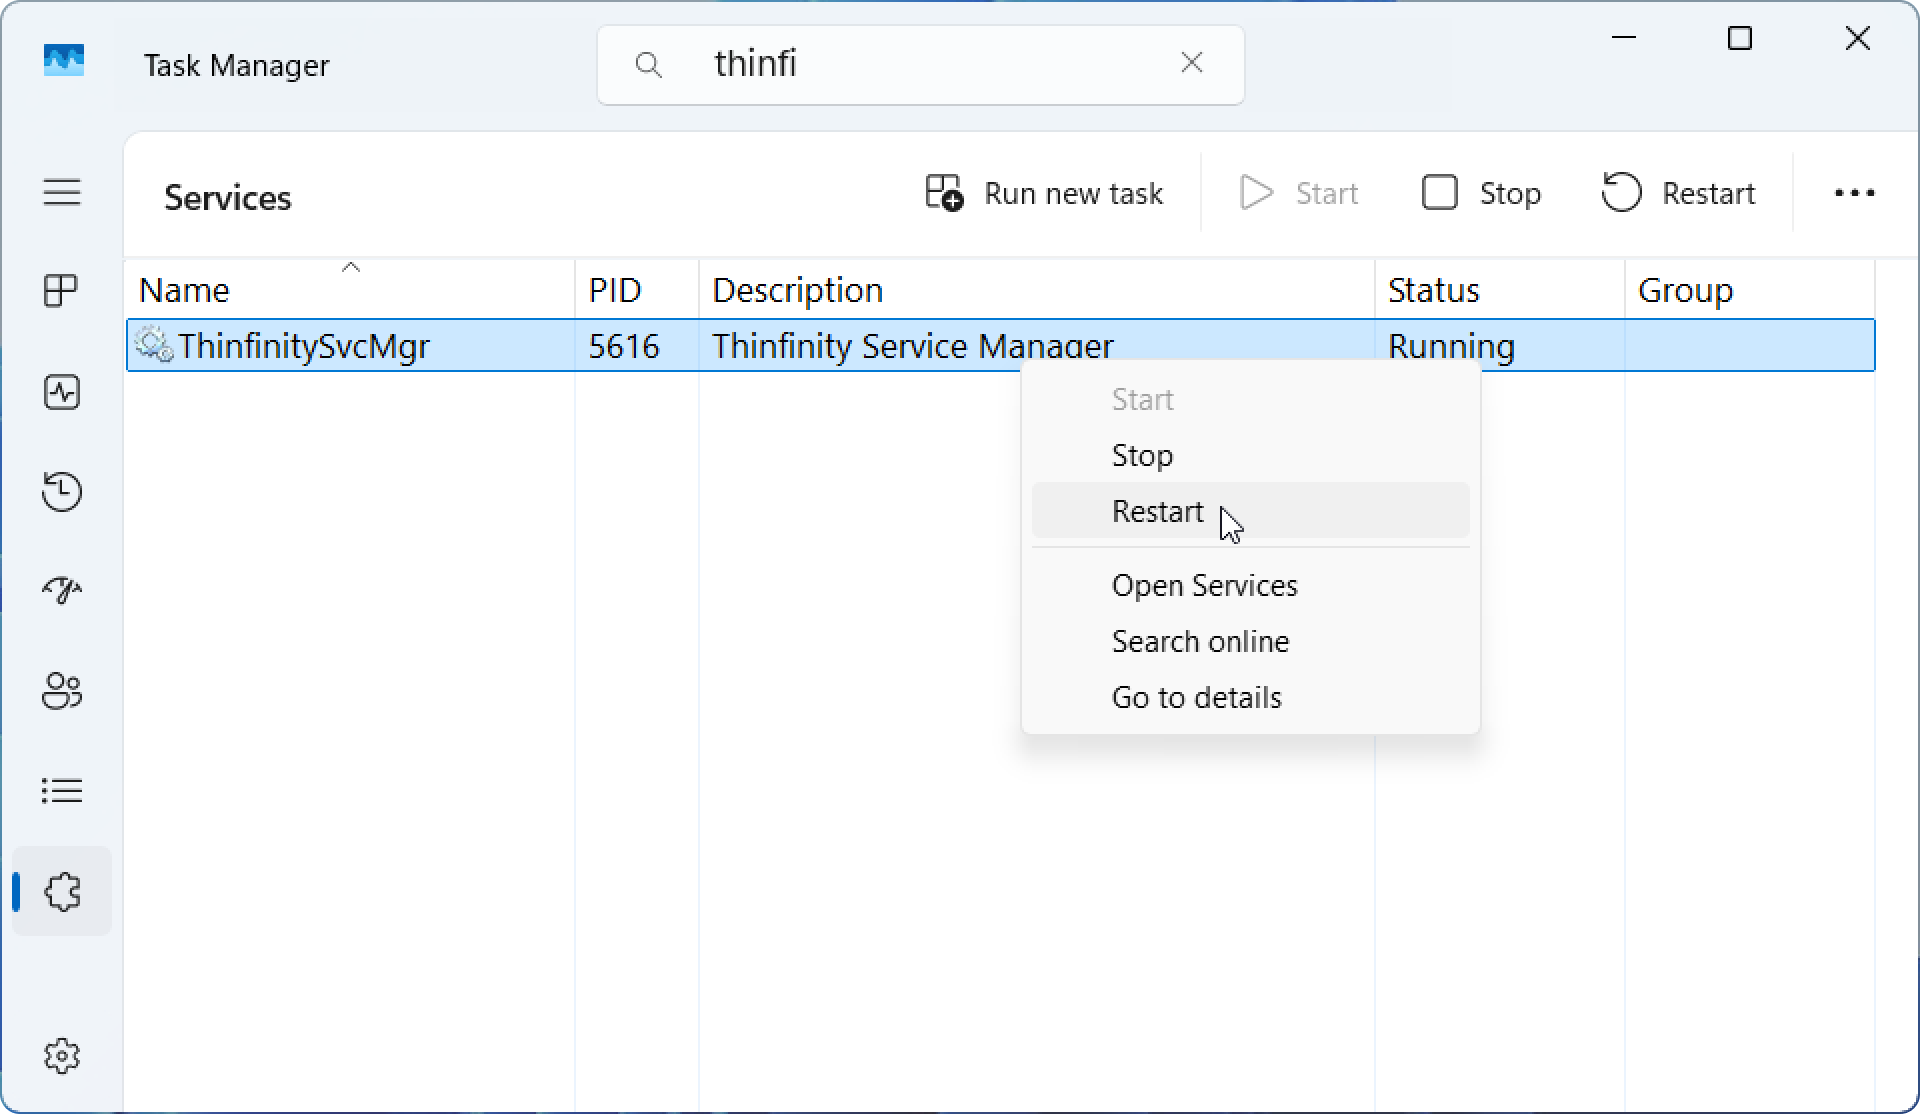Open the Performance page icon
This screenshot has width=1920, height=1114.
pos(62,392)
